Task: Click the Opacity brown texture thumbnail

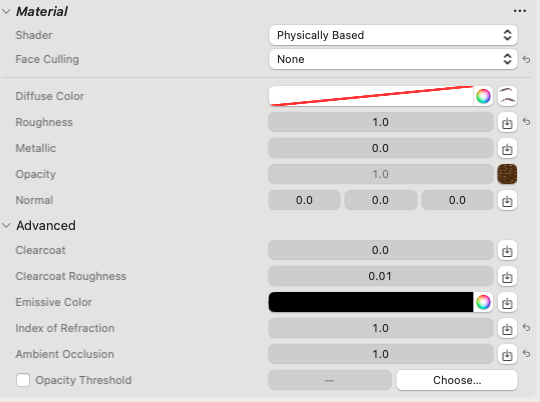Action: (x=507, y=174)
